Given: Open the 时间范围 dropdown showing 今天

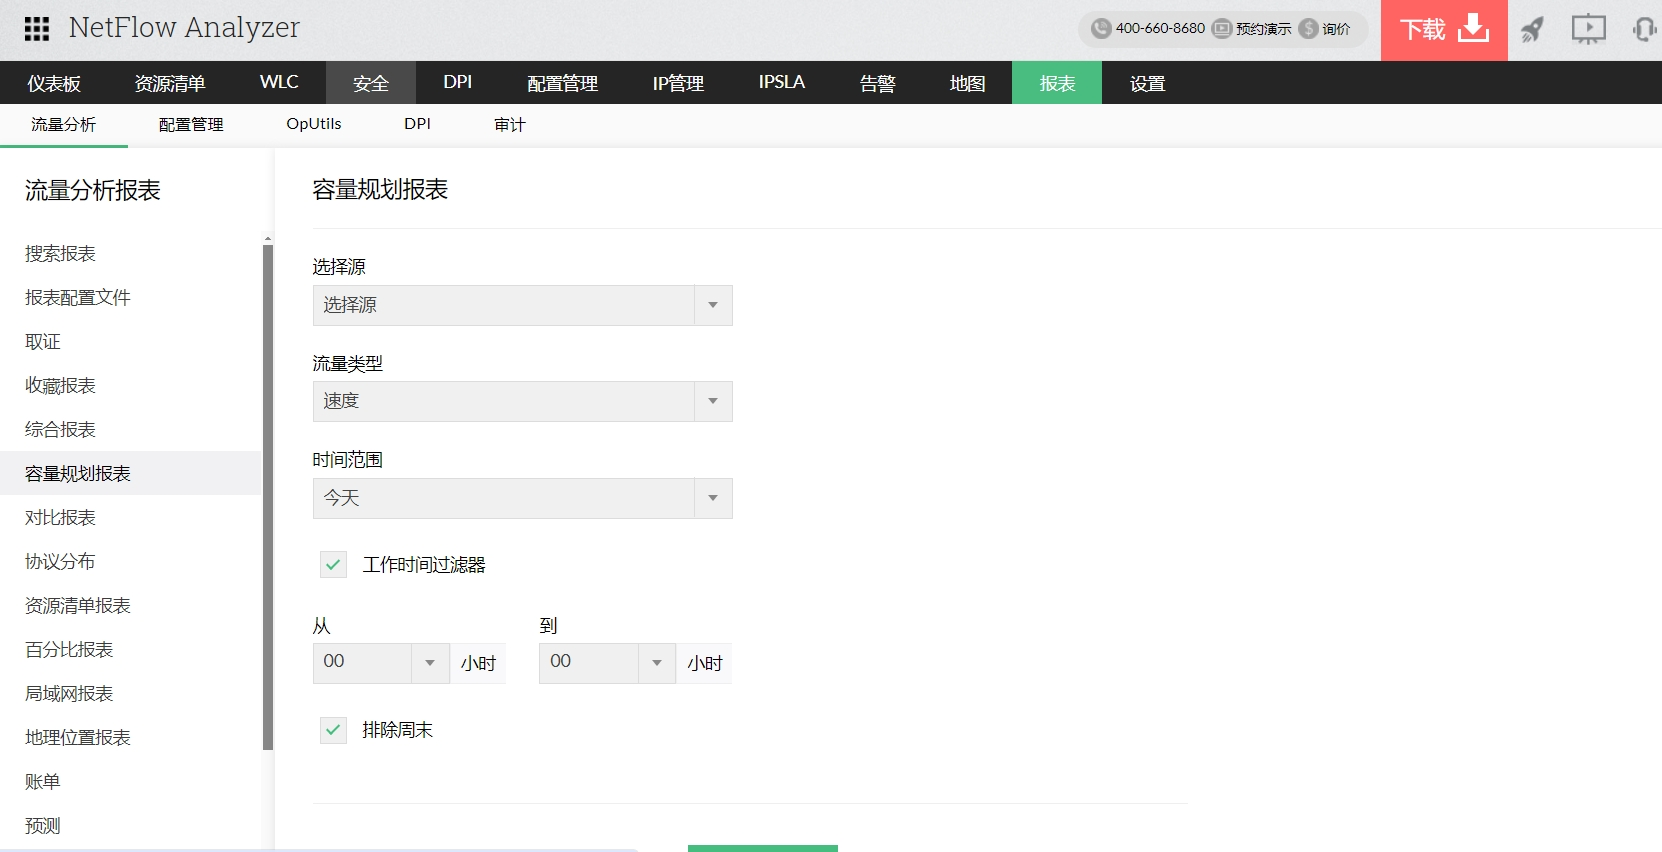Looking at the screenshot, I should click(x=522, y=498).
